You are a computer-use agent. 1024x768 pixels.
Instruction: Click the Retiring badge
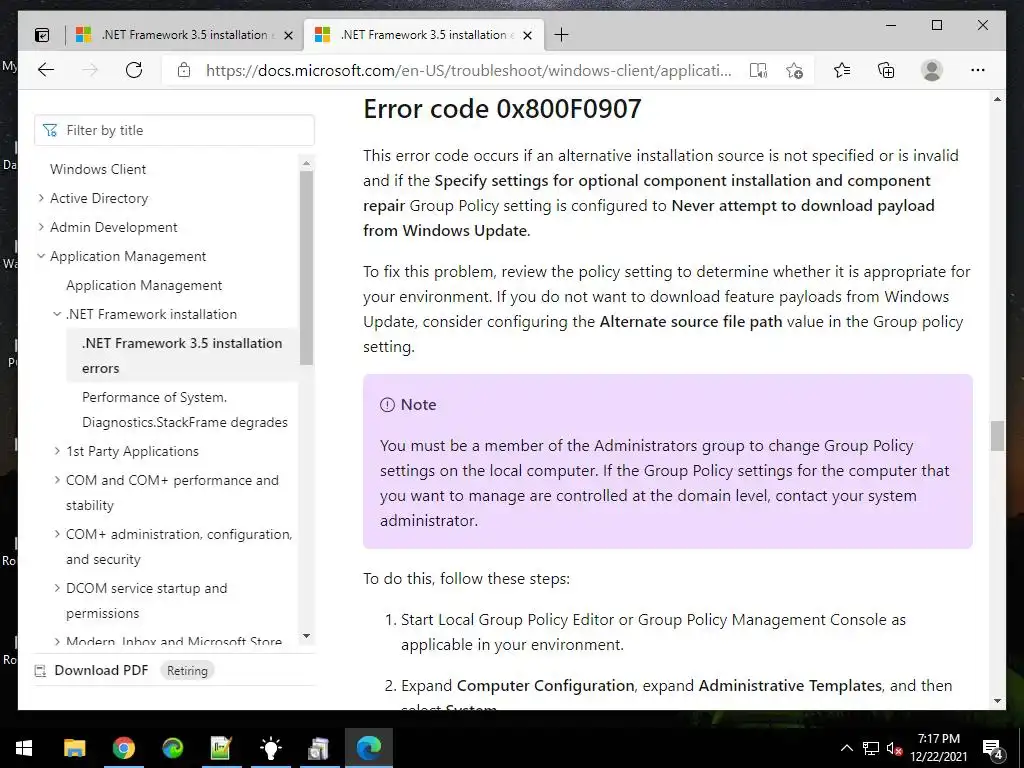187,671
